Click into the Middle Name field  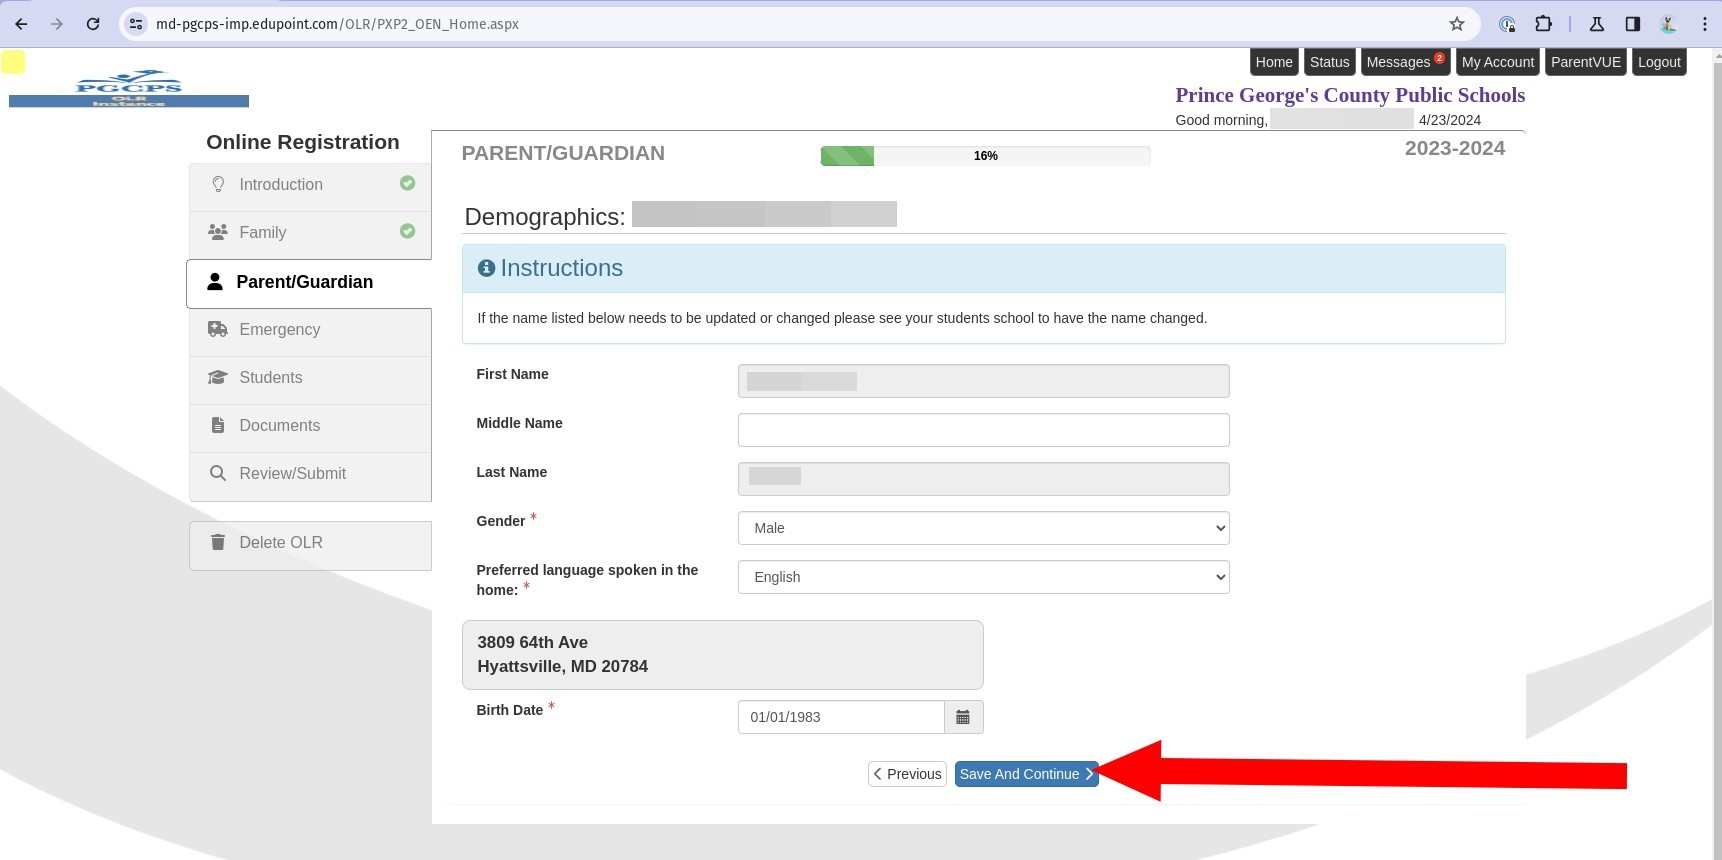(983, 430)
